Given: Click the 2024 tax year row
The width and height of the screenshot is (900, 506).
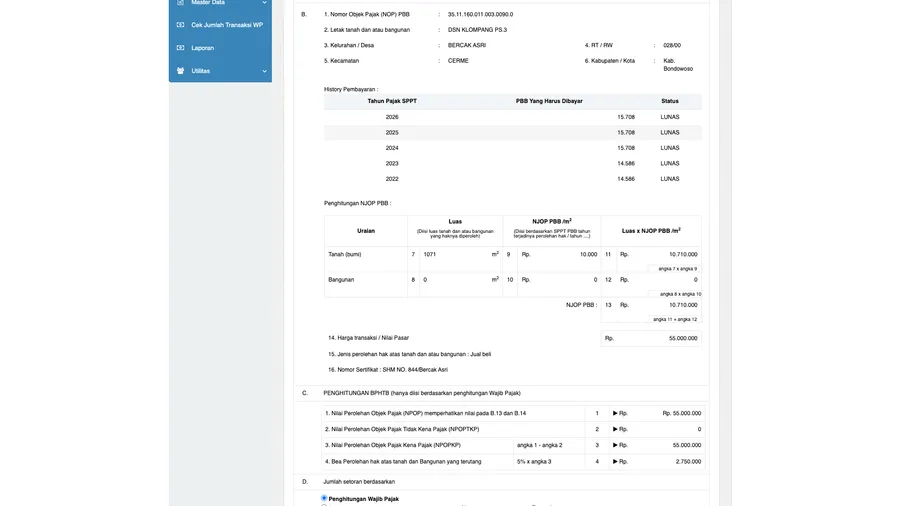Looking at the screenshot, I should click(513, 148).
